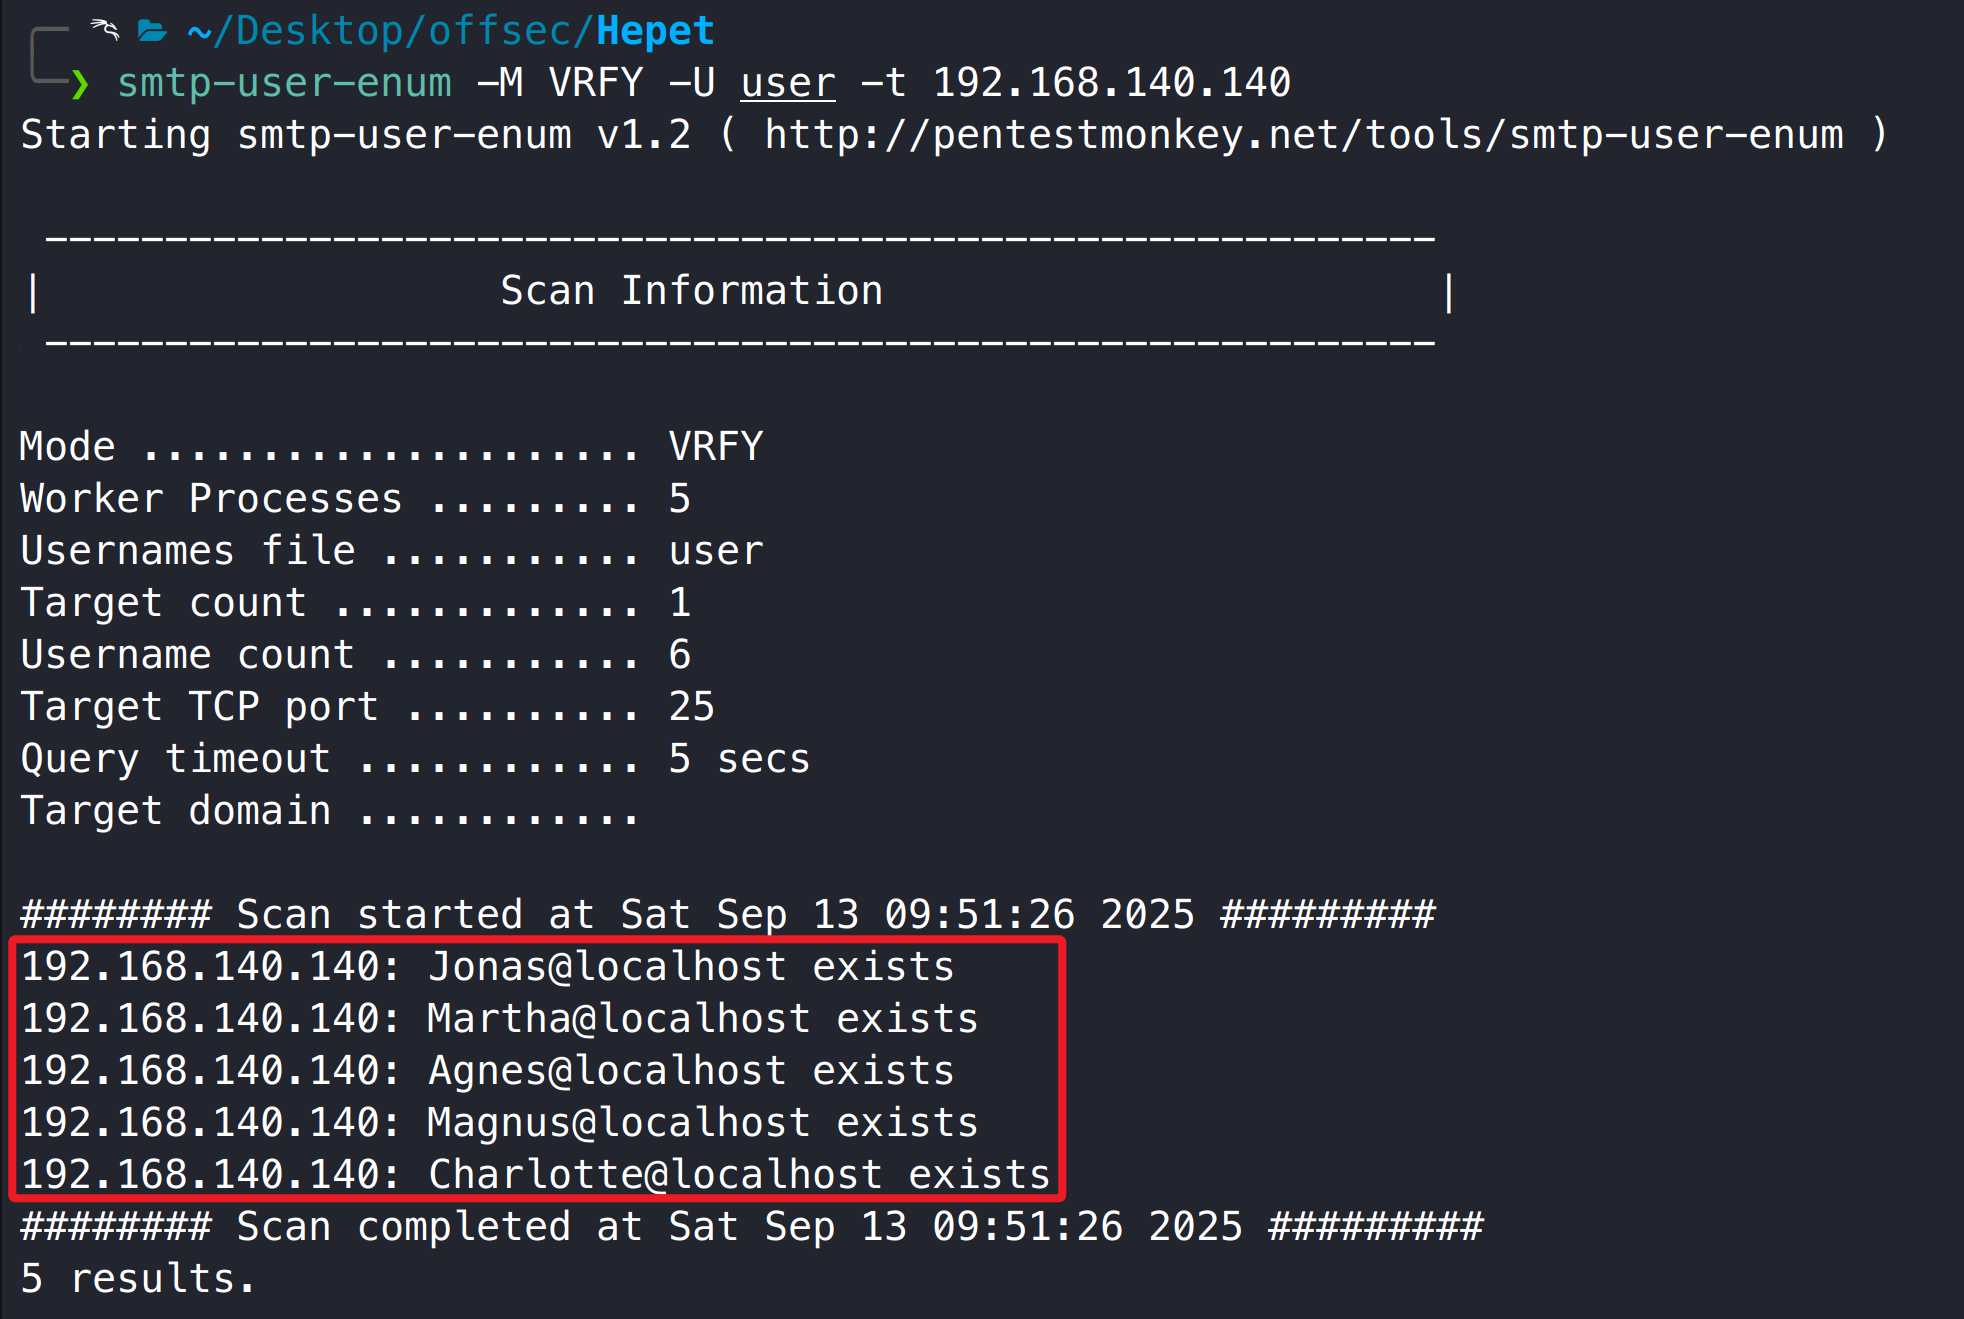Viewport: 1964px width, 1319px height.
Task: Click the Scan Information header text
Action: (691, 291)
